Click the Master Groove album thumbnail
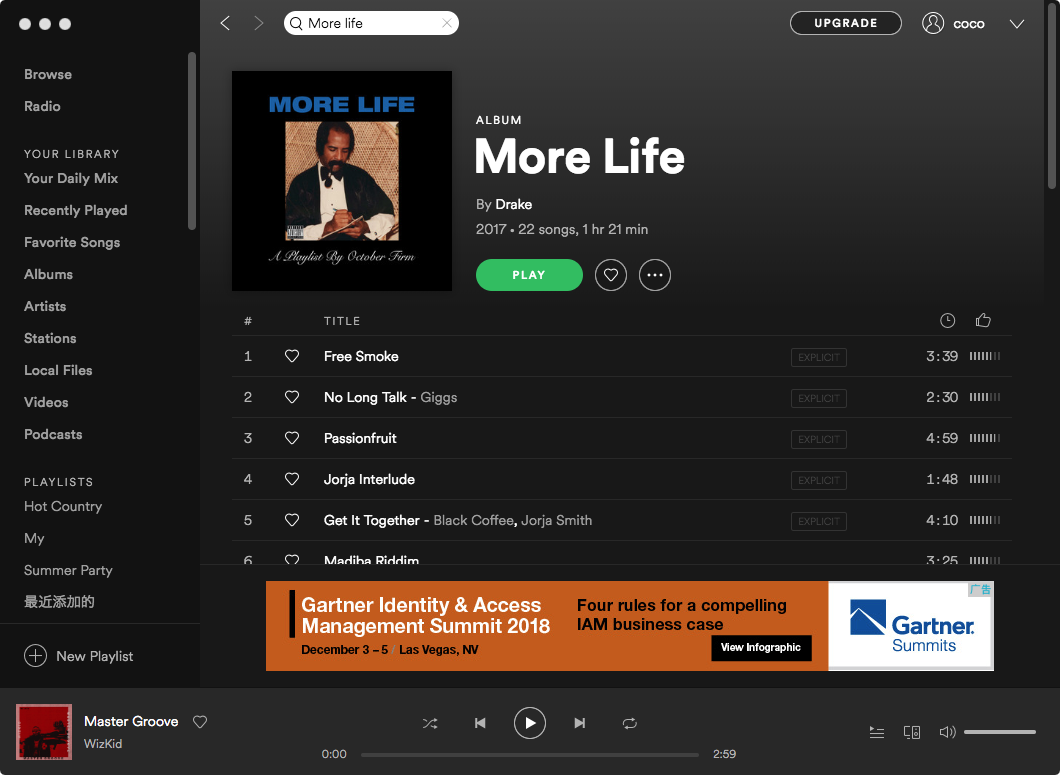This screenshot has width=1060, height=775. click(44, 732)
